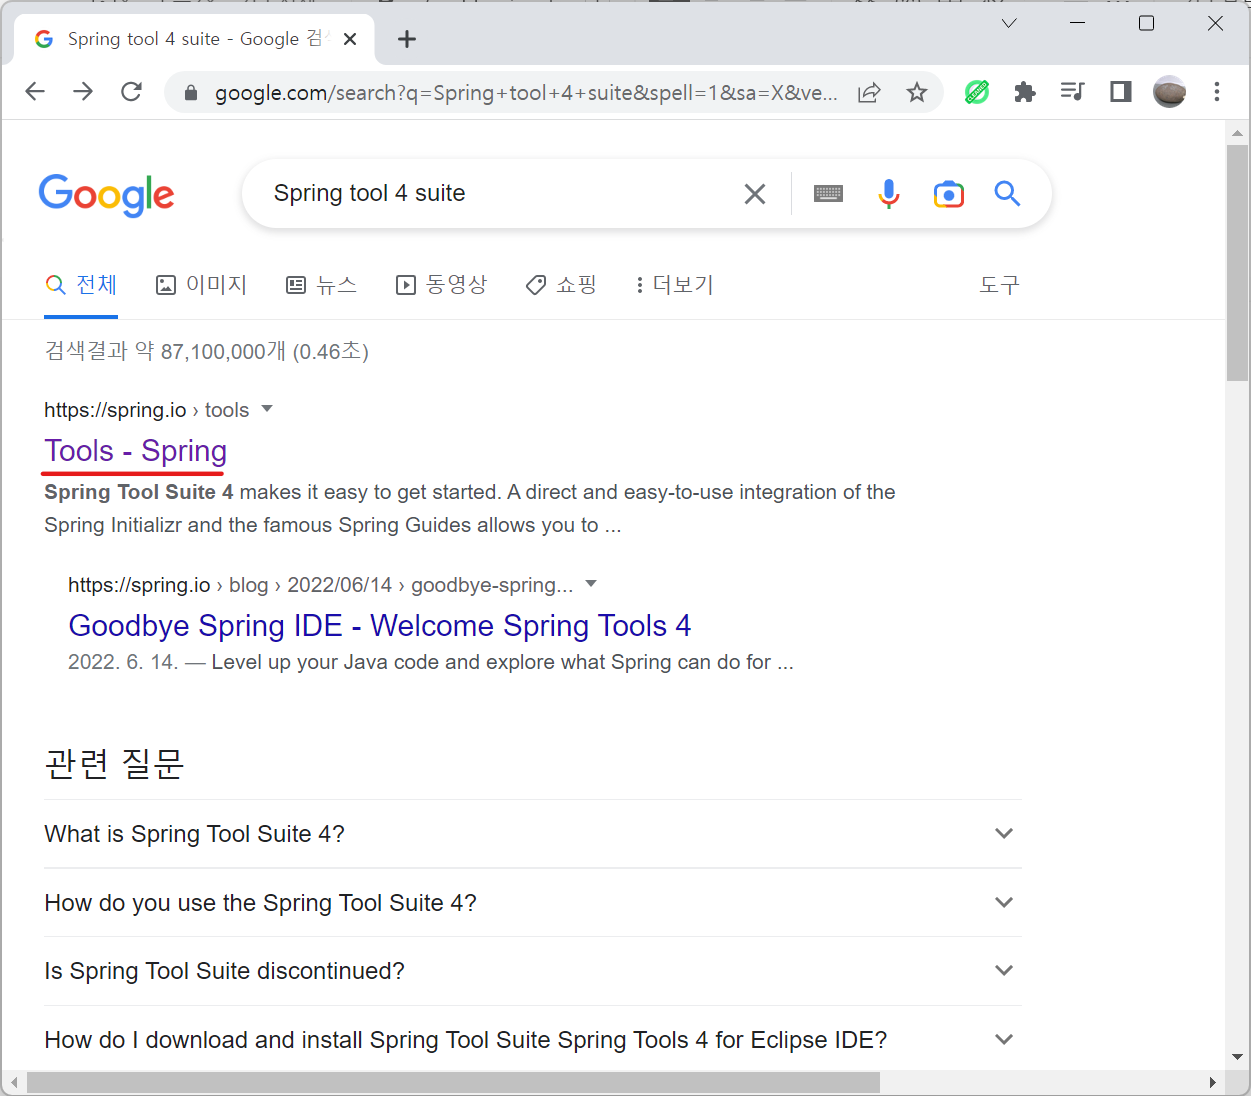The width and height of the screenshot is (1251, 1096).
Task: Open media controls icon in toolbar
Action: 1072,92
